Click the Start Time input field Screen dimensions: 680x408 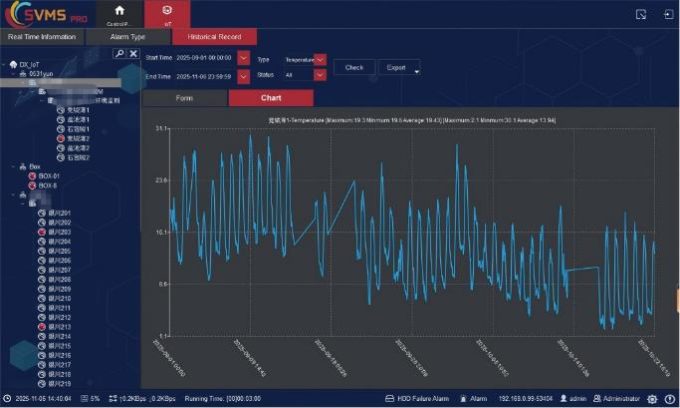pos(205,58)
